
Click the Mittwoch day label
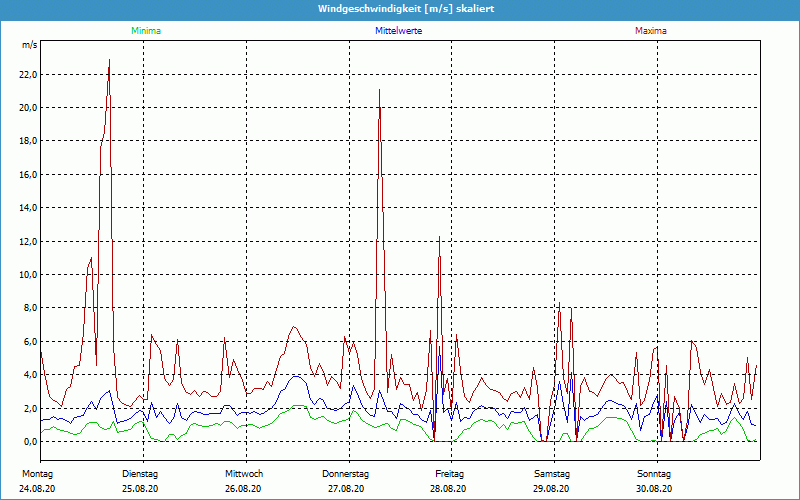coord(244,474)
